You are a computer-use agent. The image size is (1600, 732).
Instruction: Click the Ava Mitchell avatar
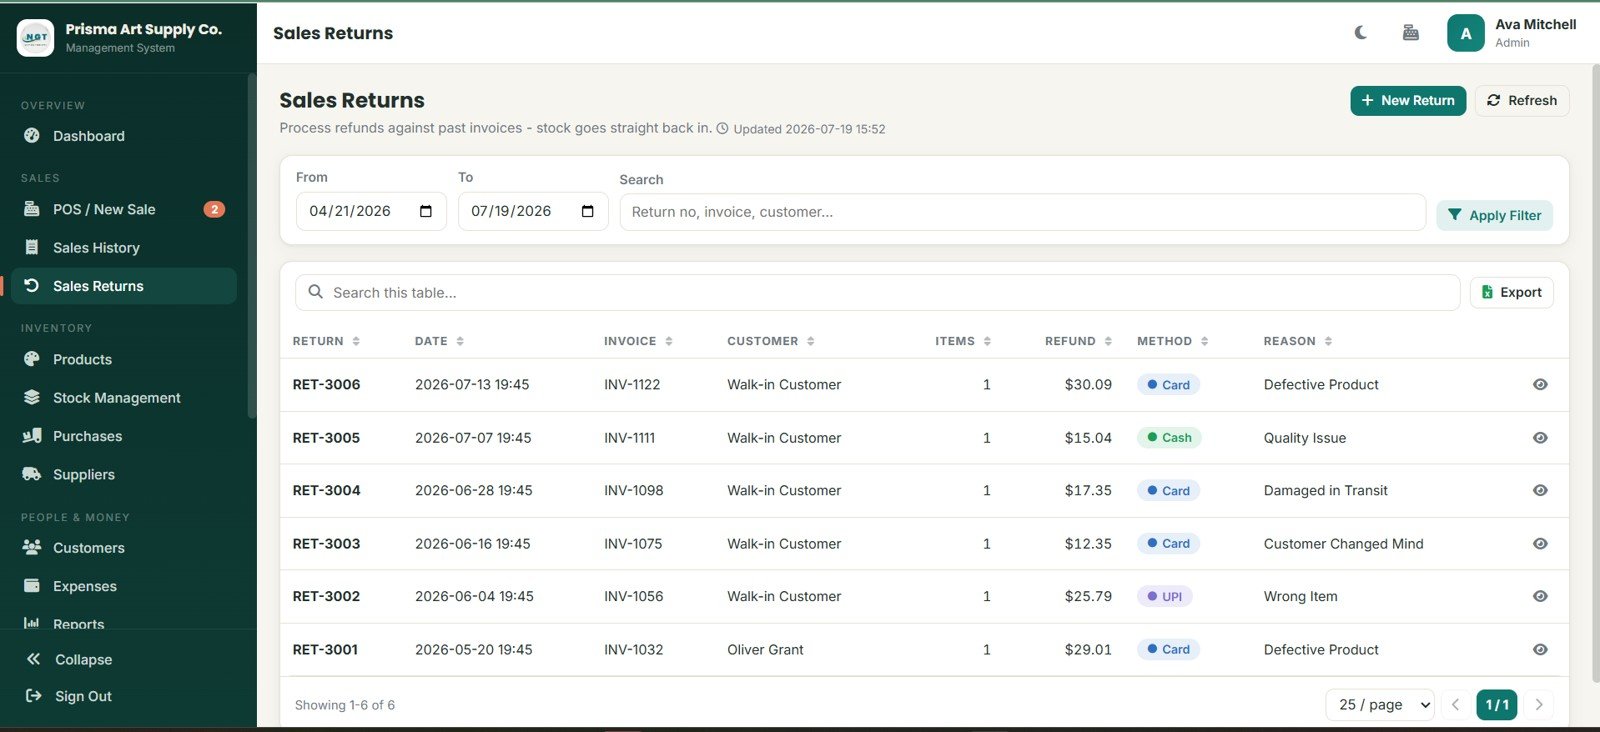pyautogui.click(x=1466, y=33)
